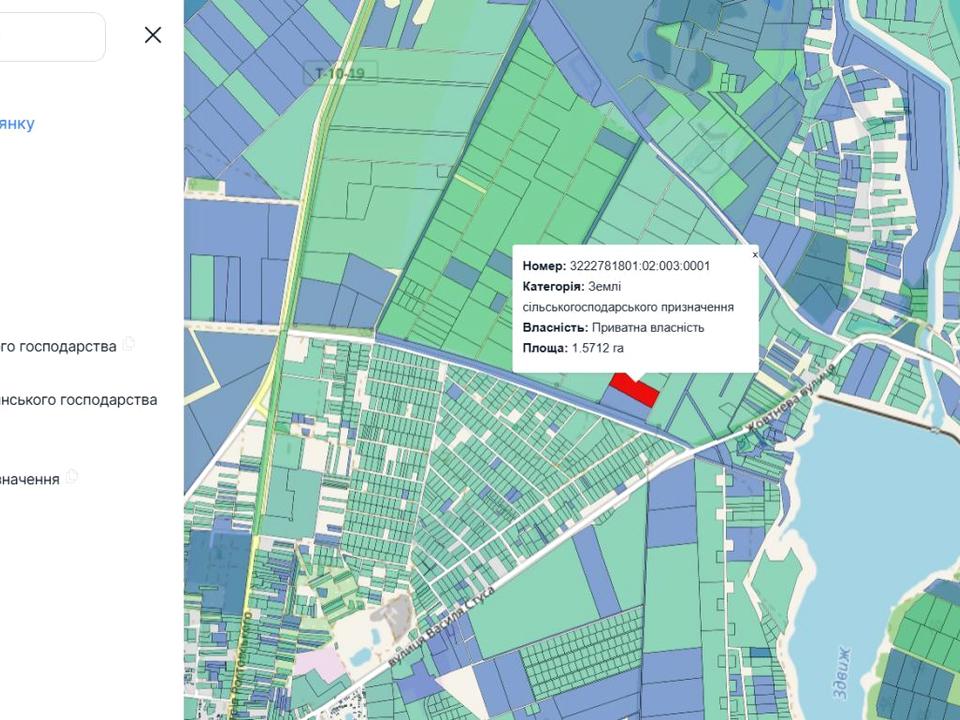Click the area value 1.5712 га

[x=597, y=348]
